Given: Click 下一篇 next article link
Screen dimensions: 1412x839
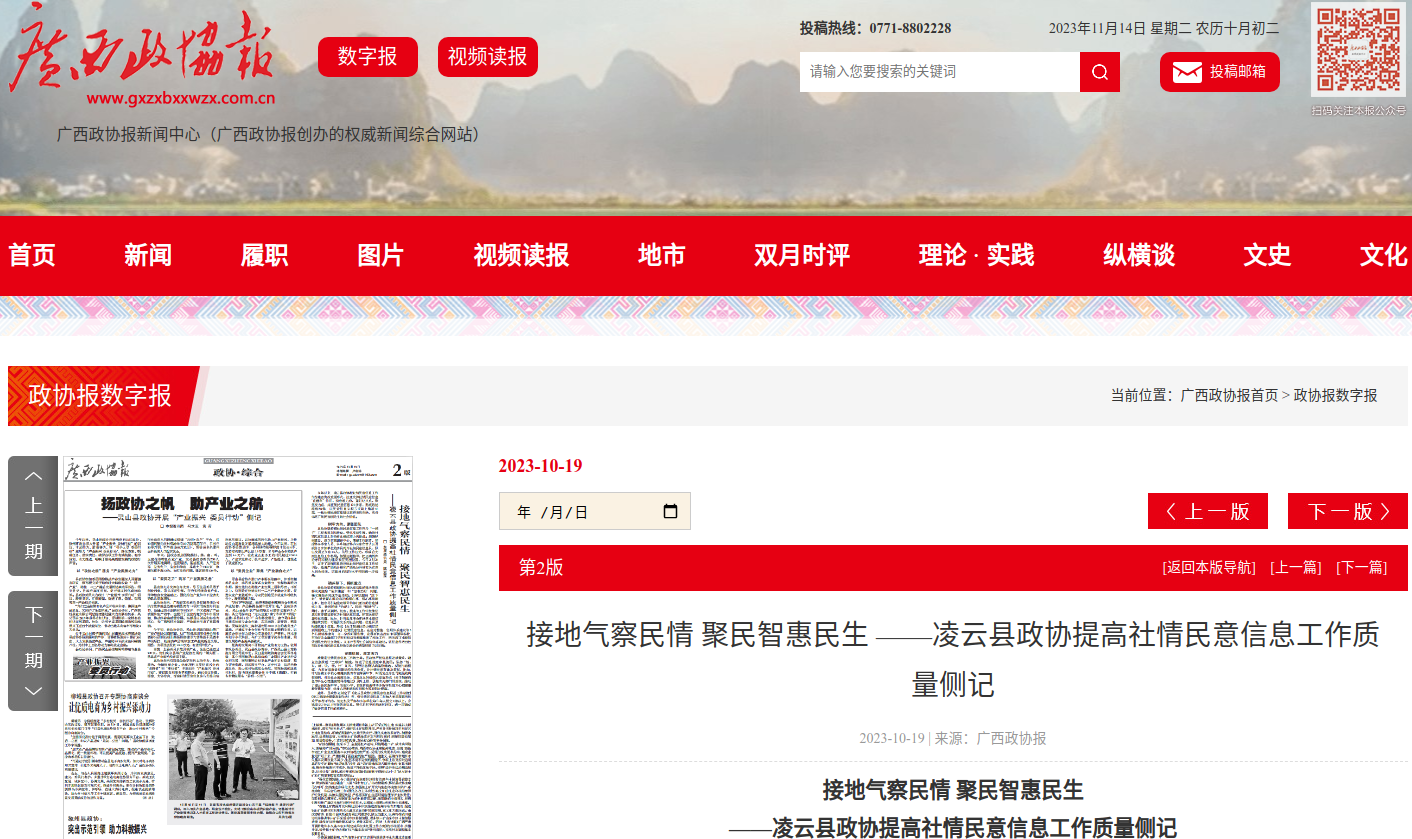Looking at the screenshot, I should 1362,567.
